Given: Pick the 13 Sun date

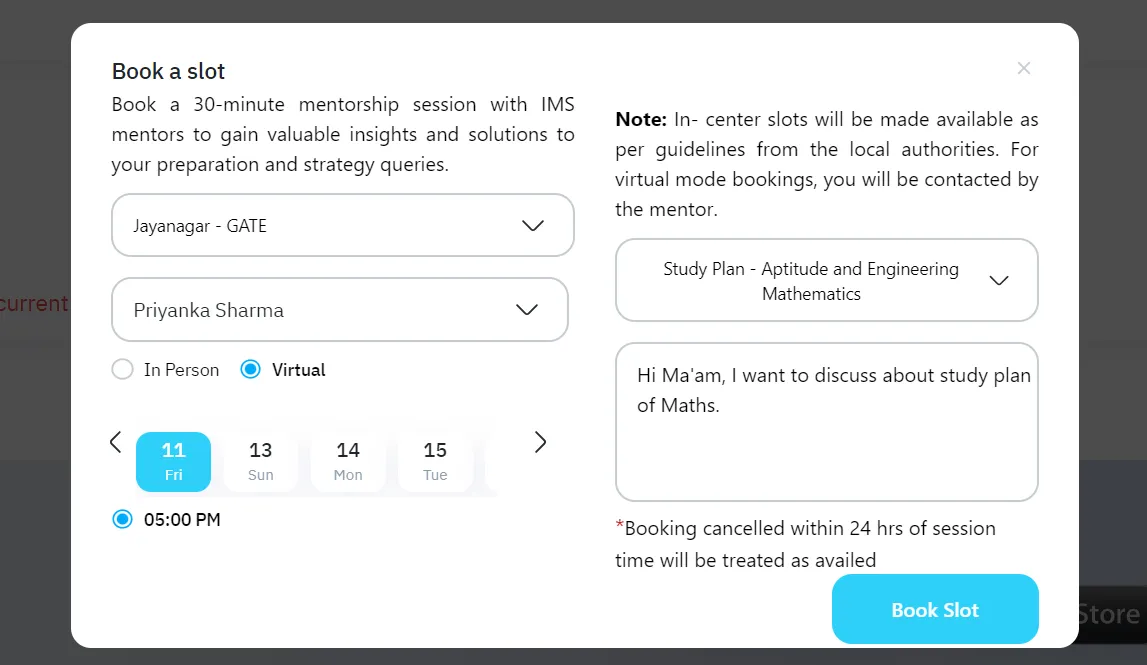Looking at the screenshot, I should tap(260, 461).
